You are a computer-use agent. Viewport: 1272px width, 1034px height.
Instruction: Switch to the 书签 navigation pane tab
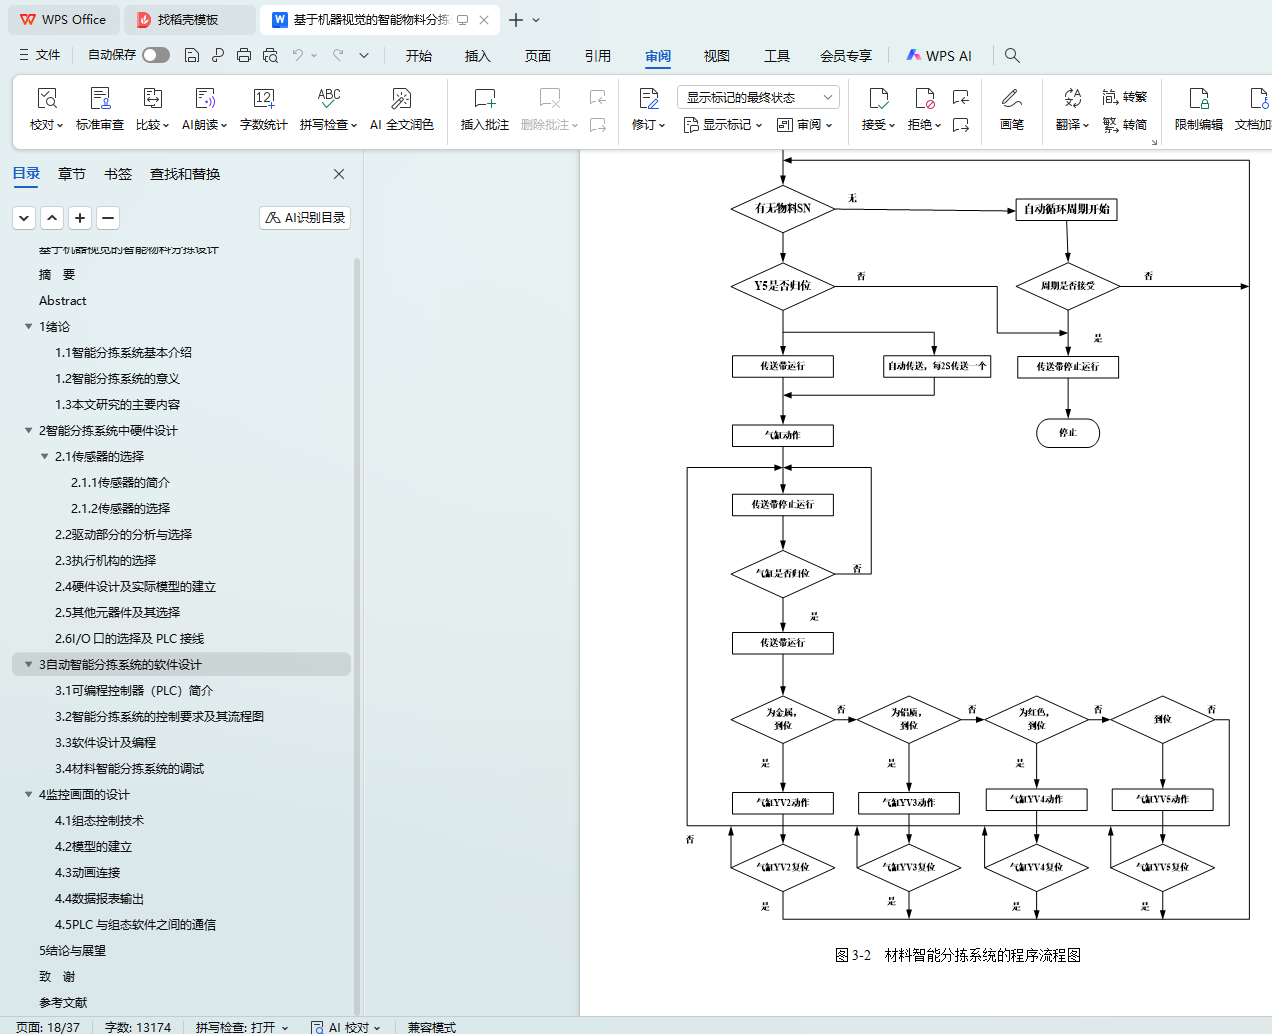click(118, 174)
